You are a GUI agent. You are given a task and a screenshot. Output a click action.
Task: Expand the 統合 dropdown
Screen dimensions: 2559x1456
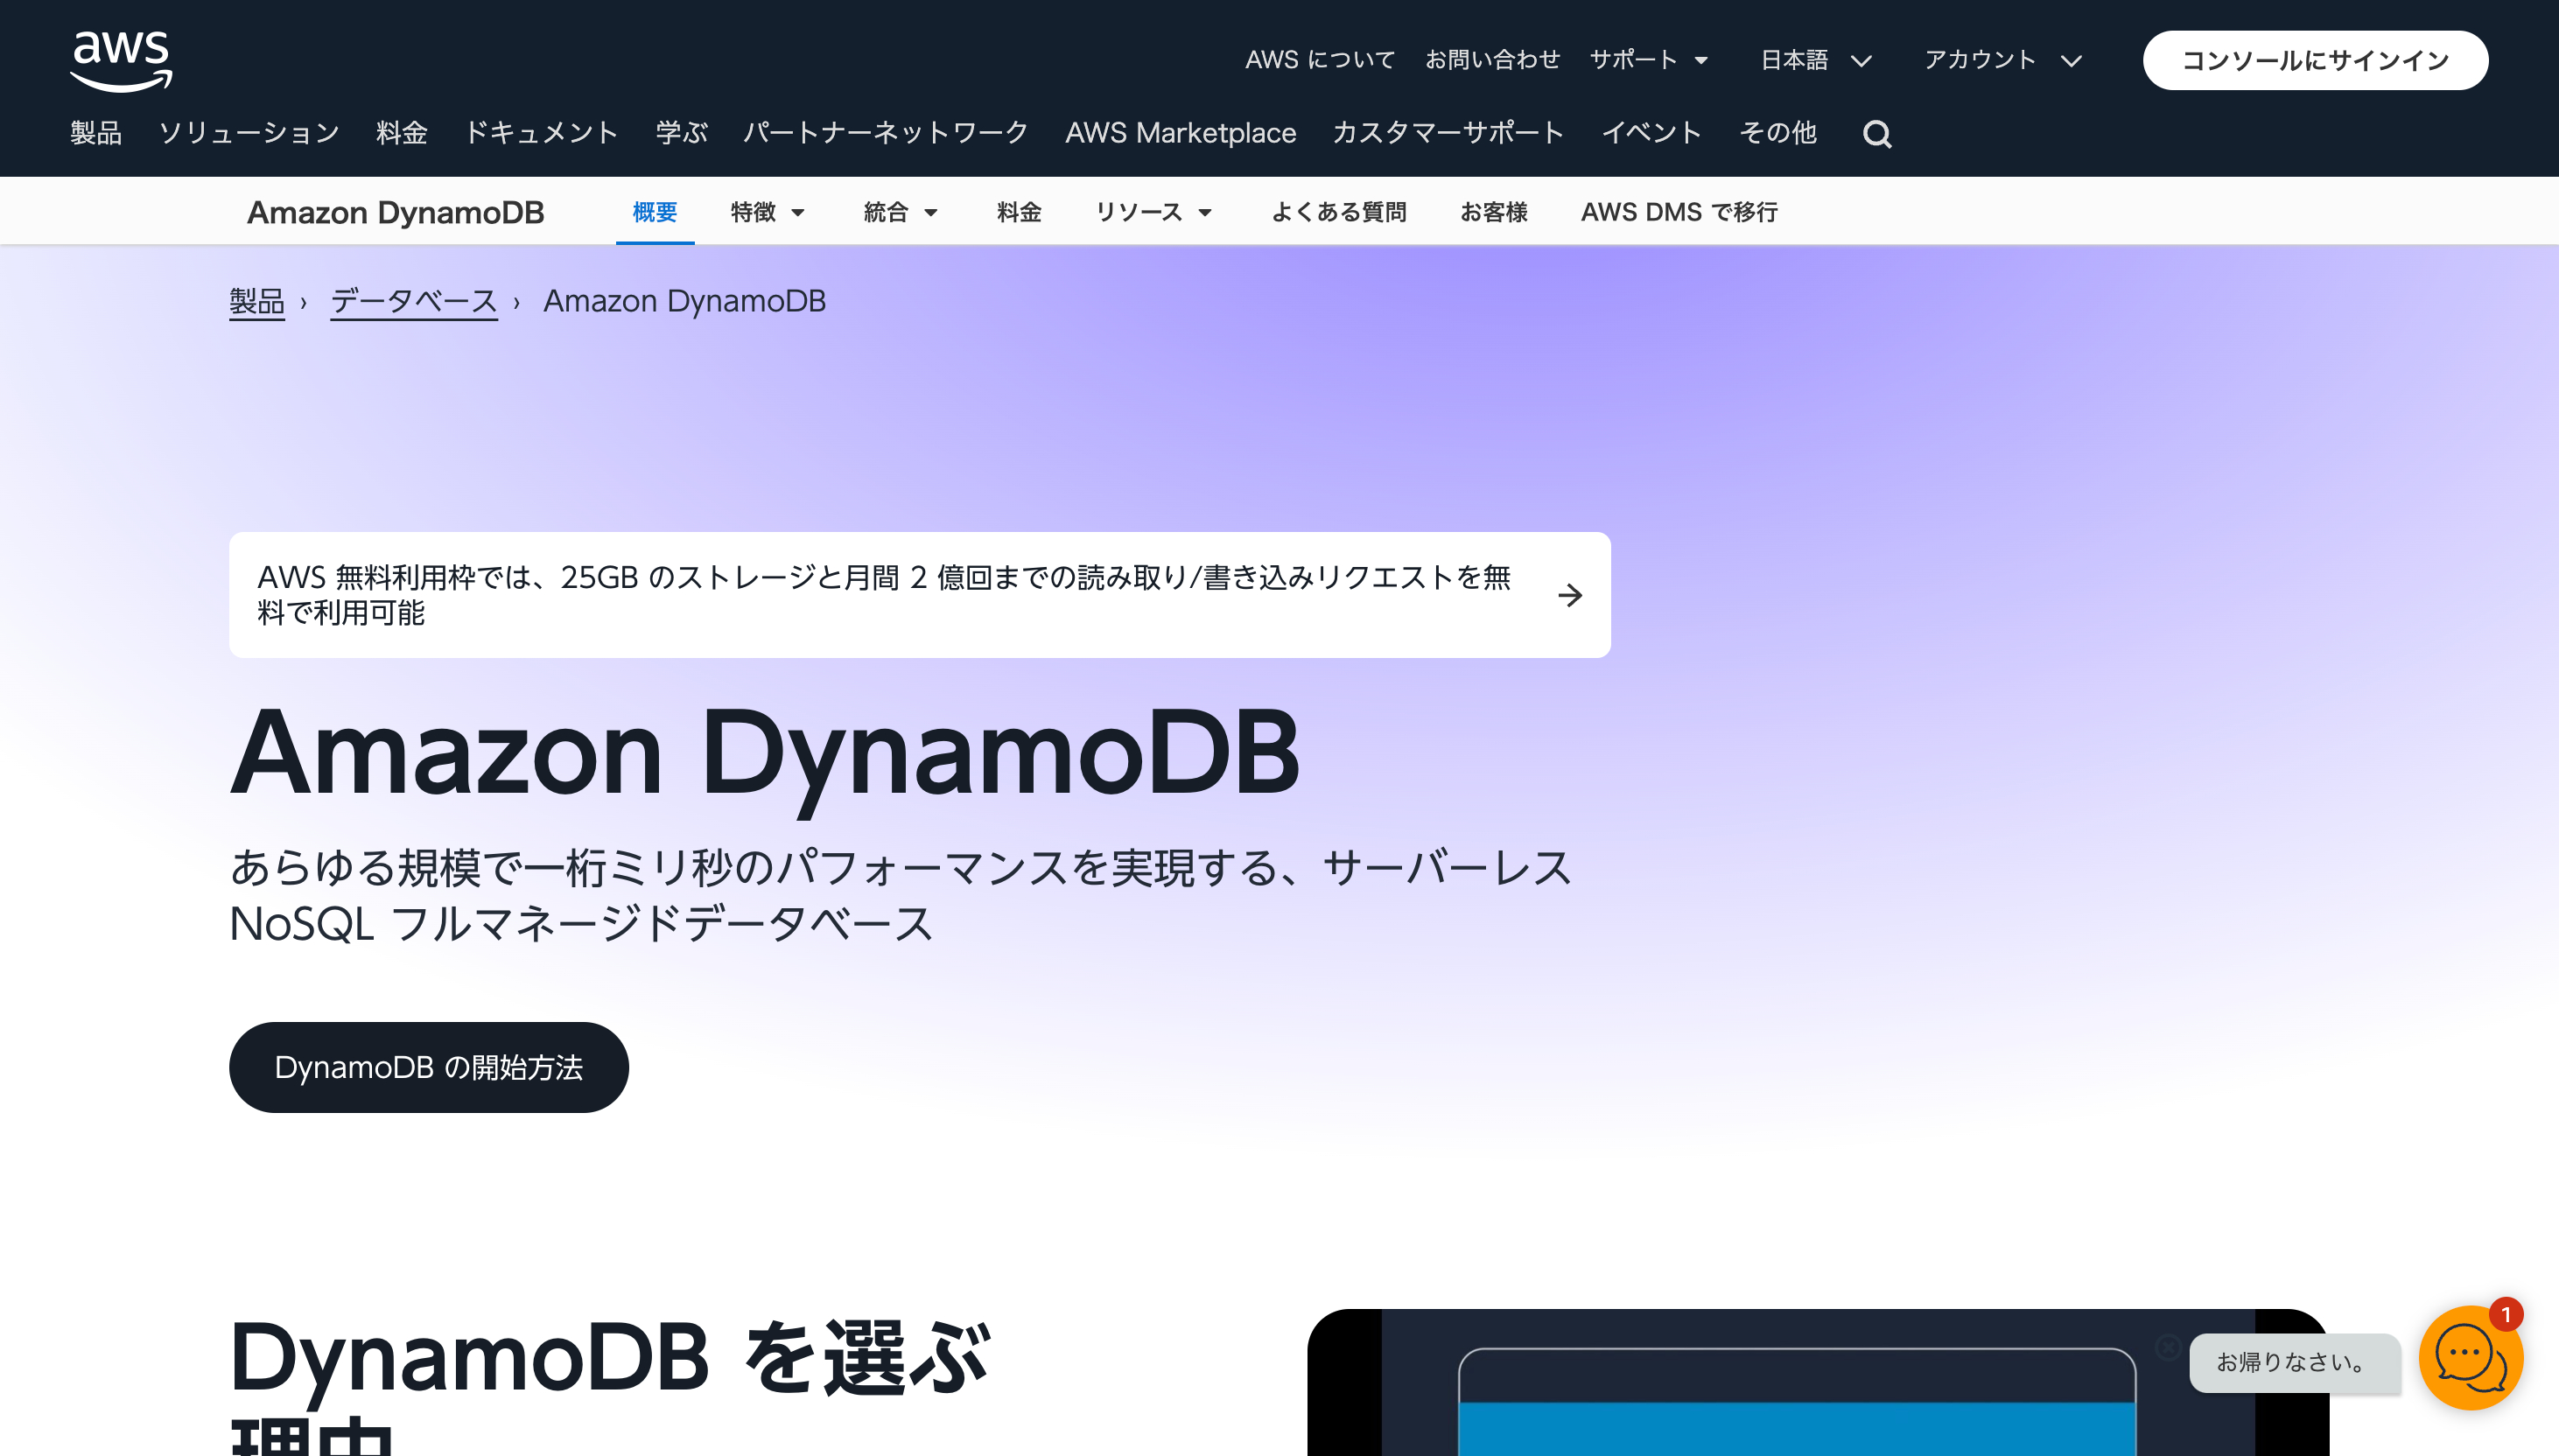pyautogui.click(x=900, y=212)
